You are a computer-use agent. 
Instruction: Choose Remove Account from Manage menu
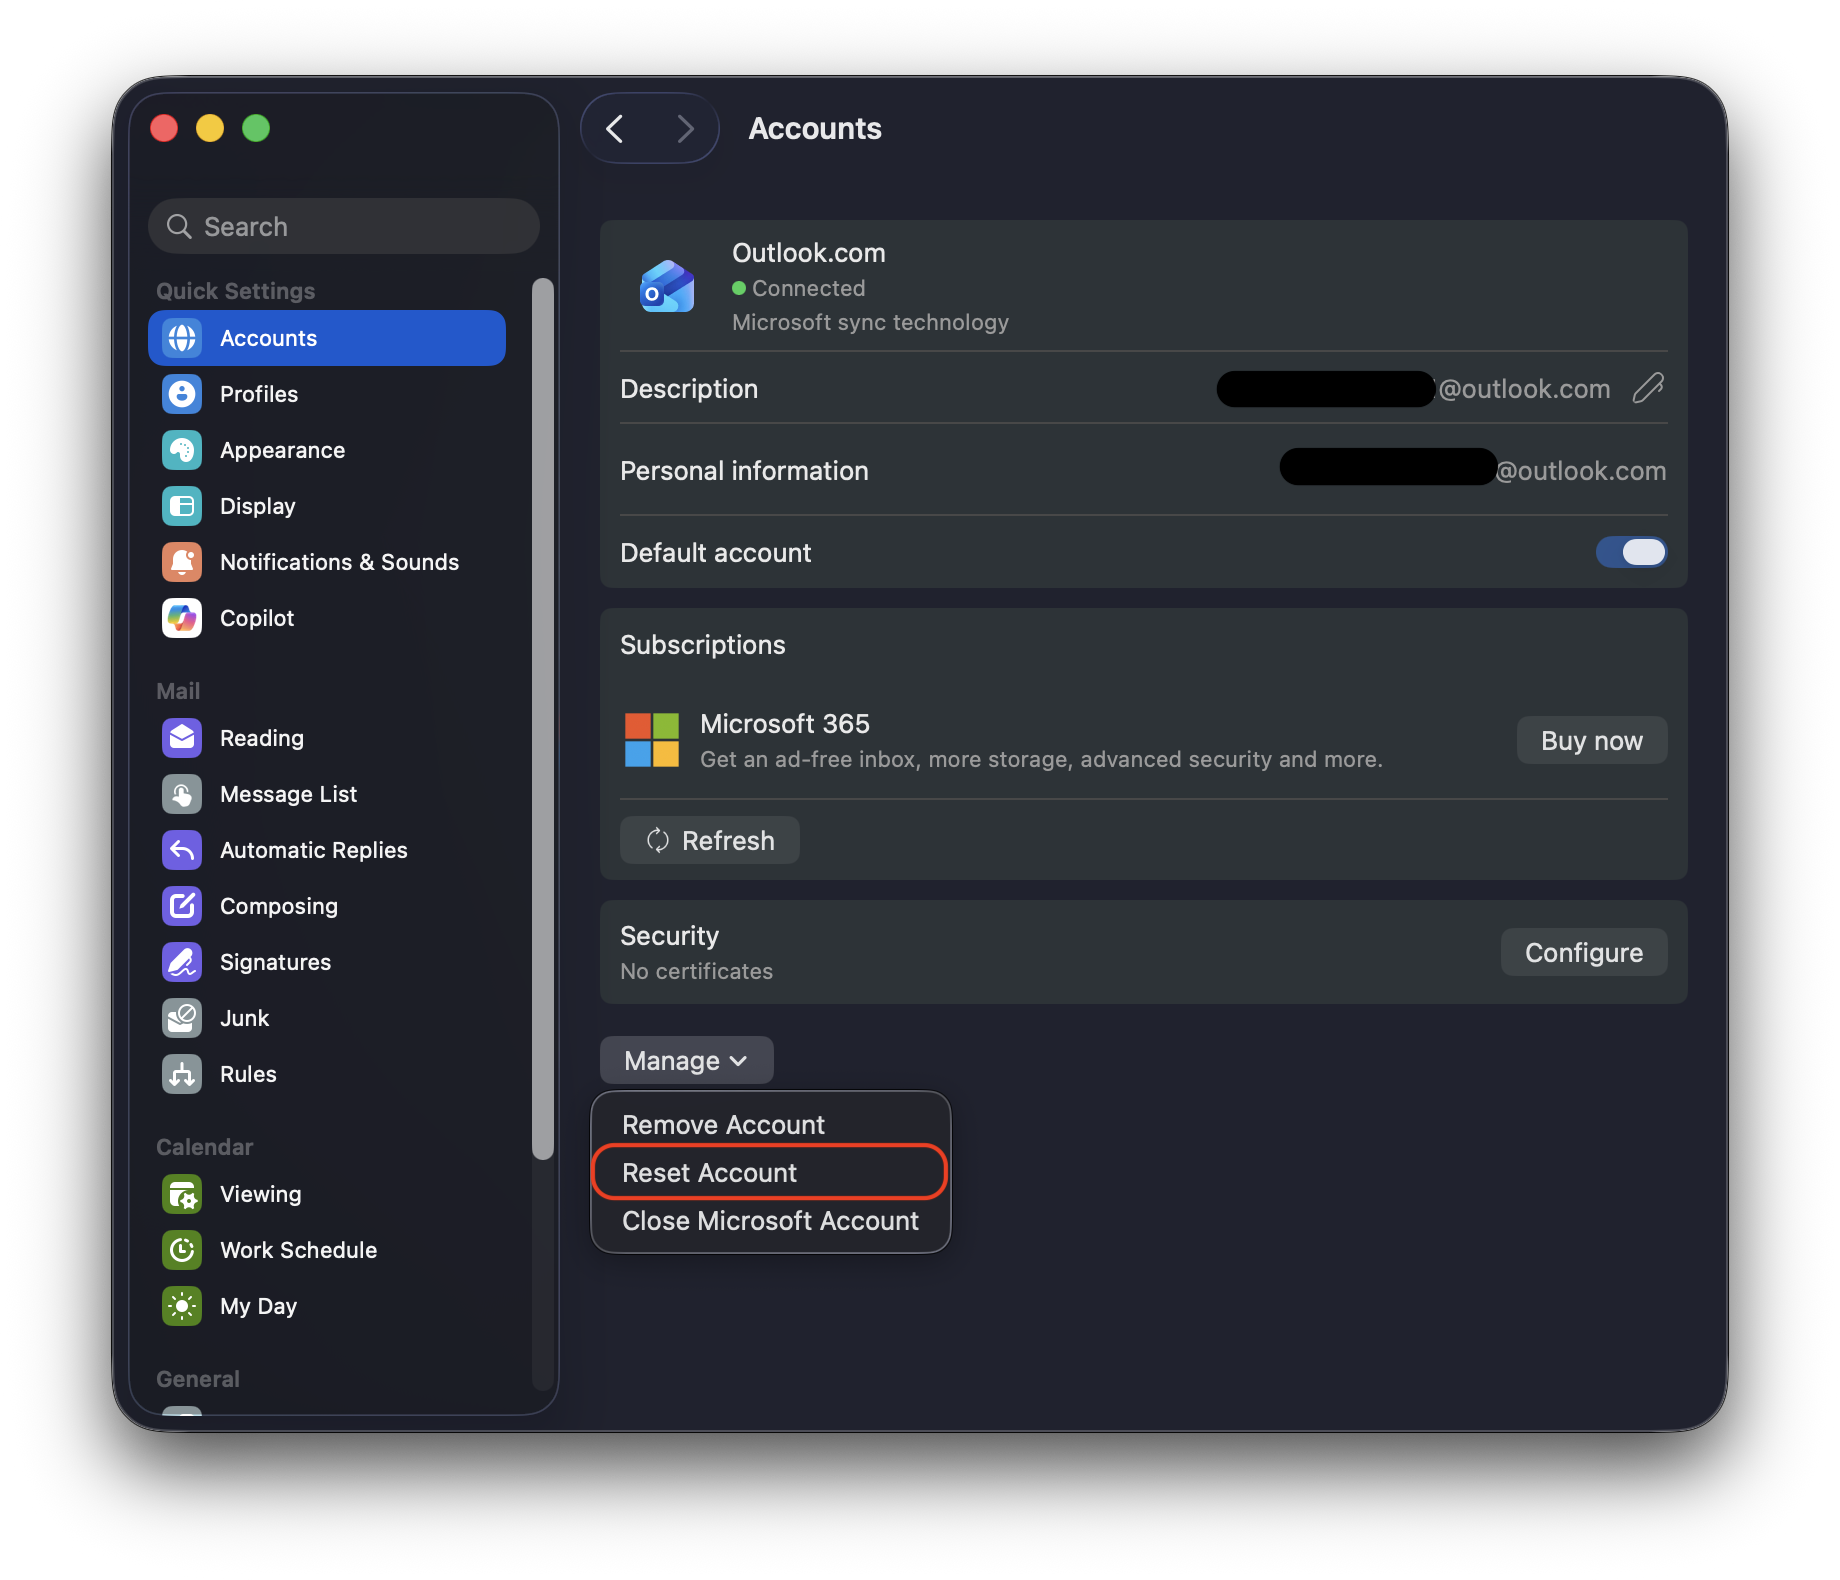click(770, 1124)
